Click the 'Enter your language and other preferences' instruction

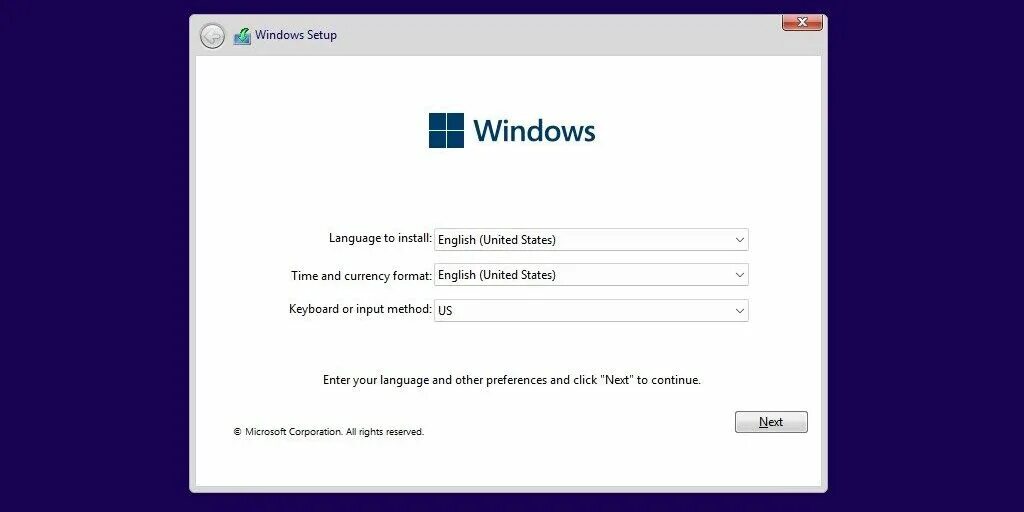click(x=512, y=380)
